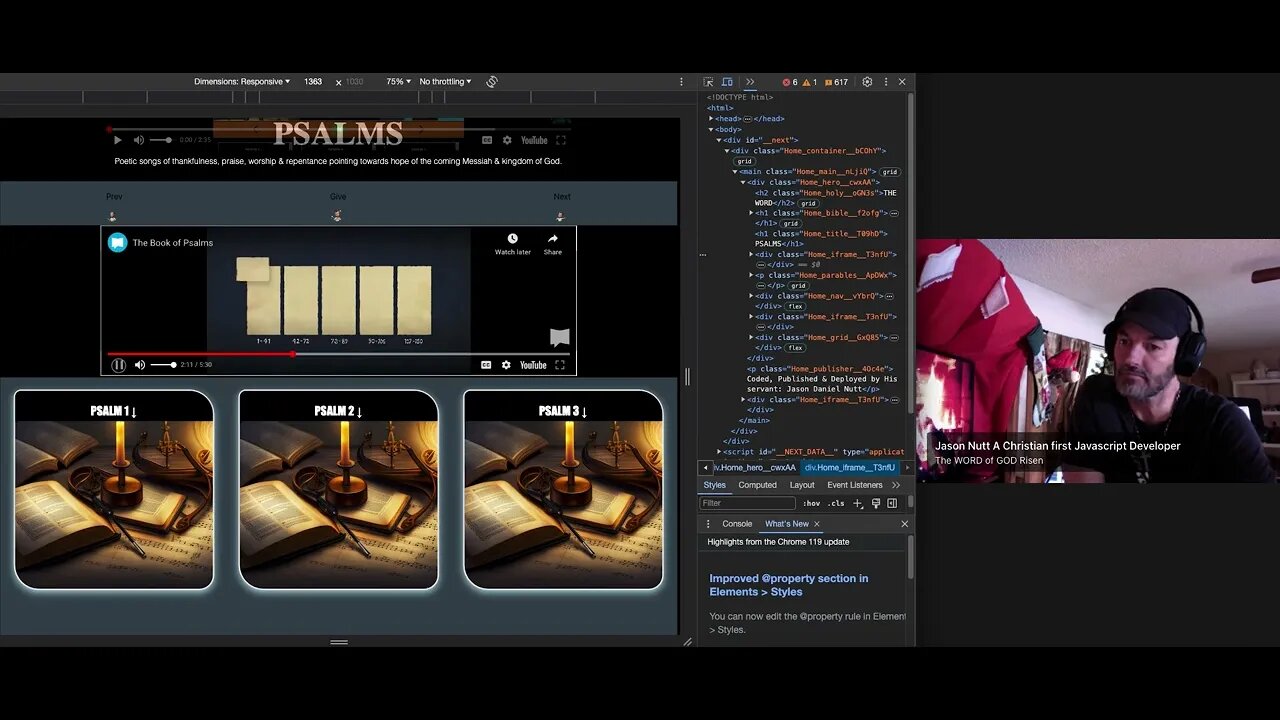This screenshot has width=1280, height=720.
Task: Open the Dimensions: Responsive dropdown
Action: click(x=242, y=82)
